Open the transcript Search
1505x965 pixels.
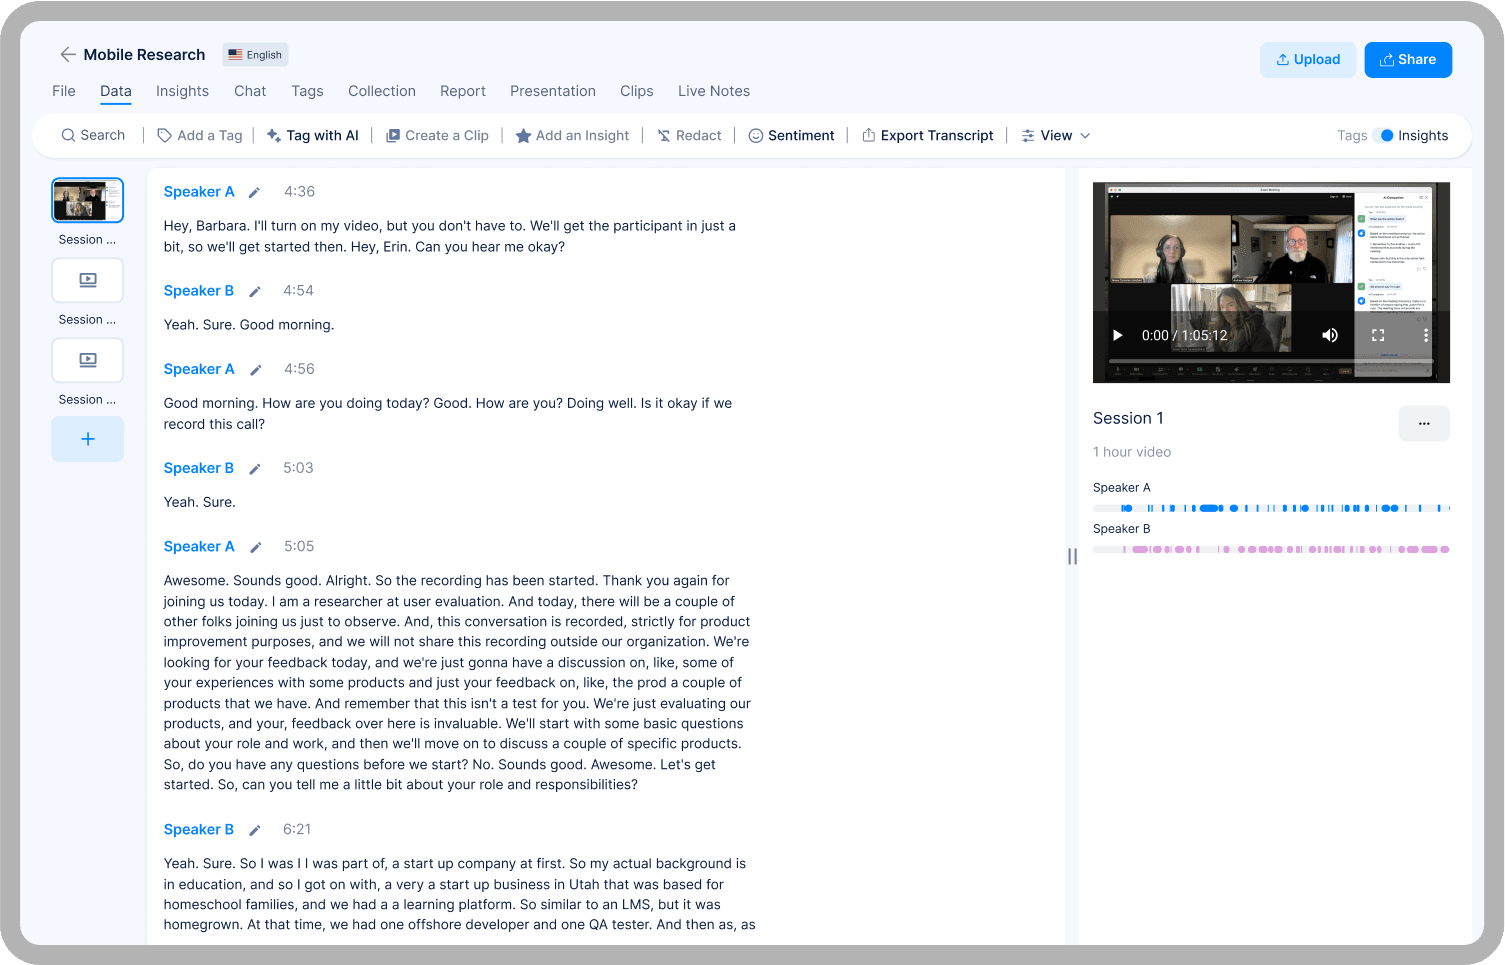92,135
